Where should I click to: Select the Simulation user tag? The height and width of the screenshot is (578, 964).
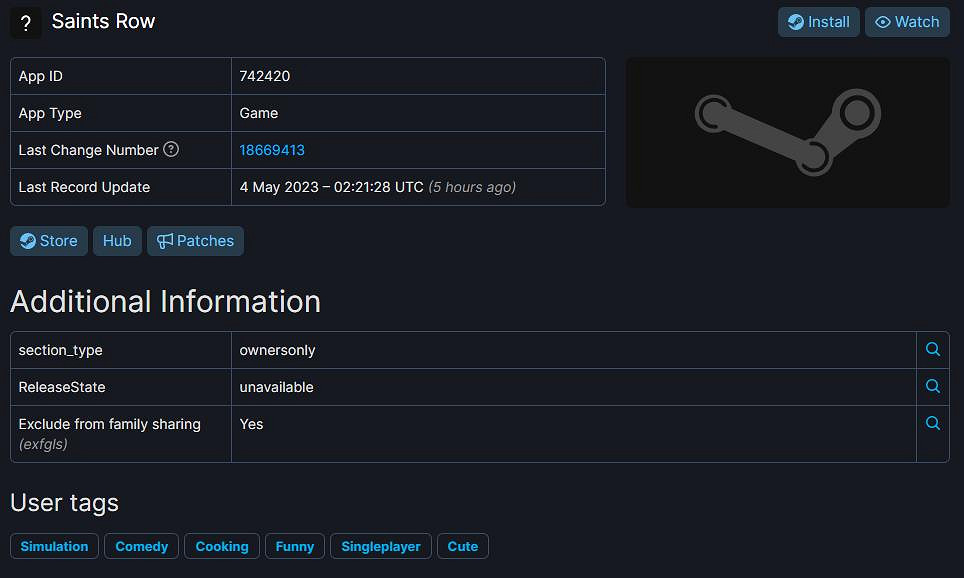tap(55, 546)
